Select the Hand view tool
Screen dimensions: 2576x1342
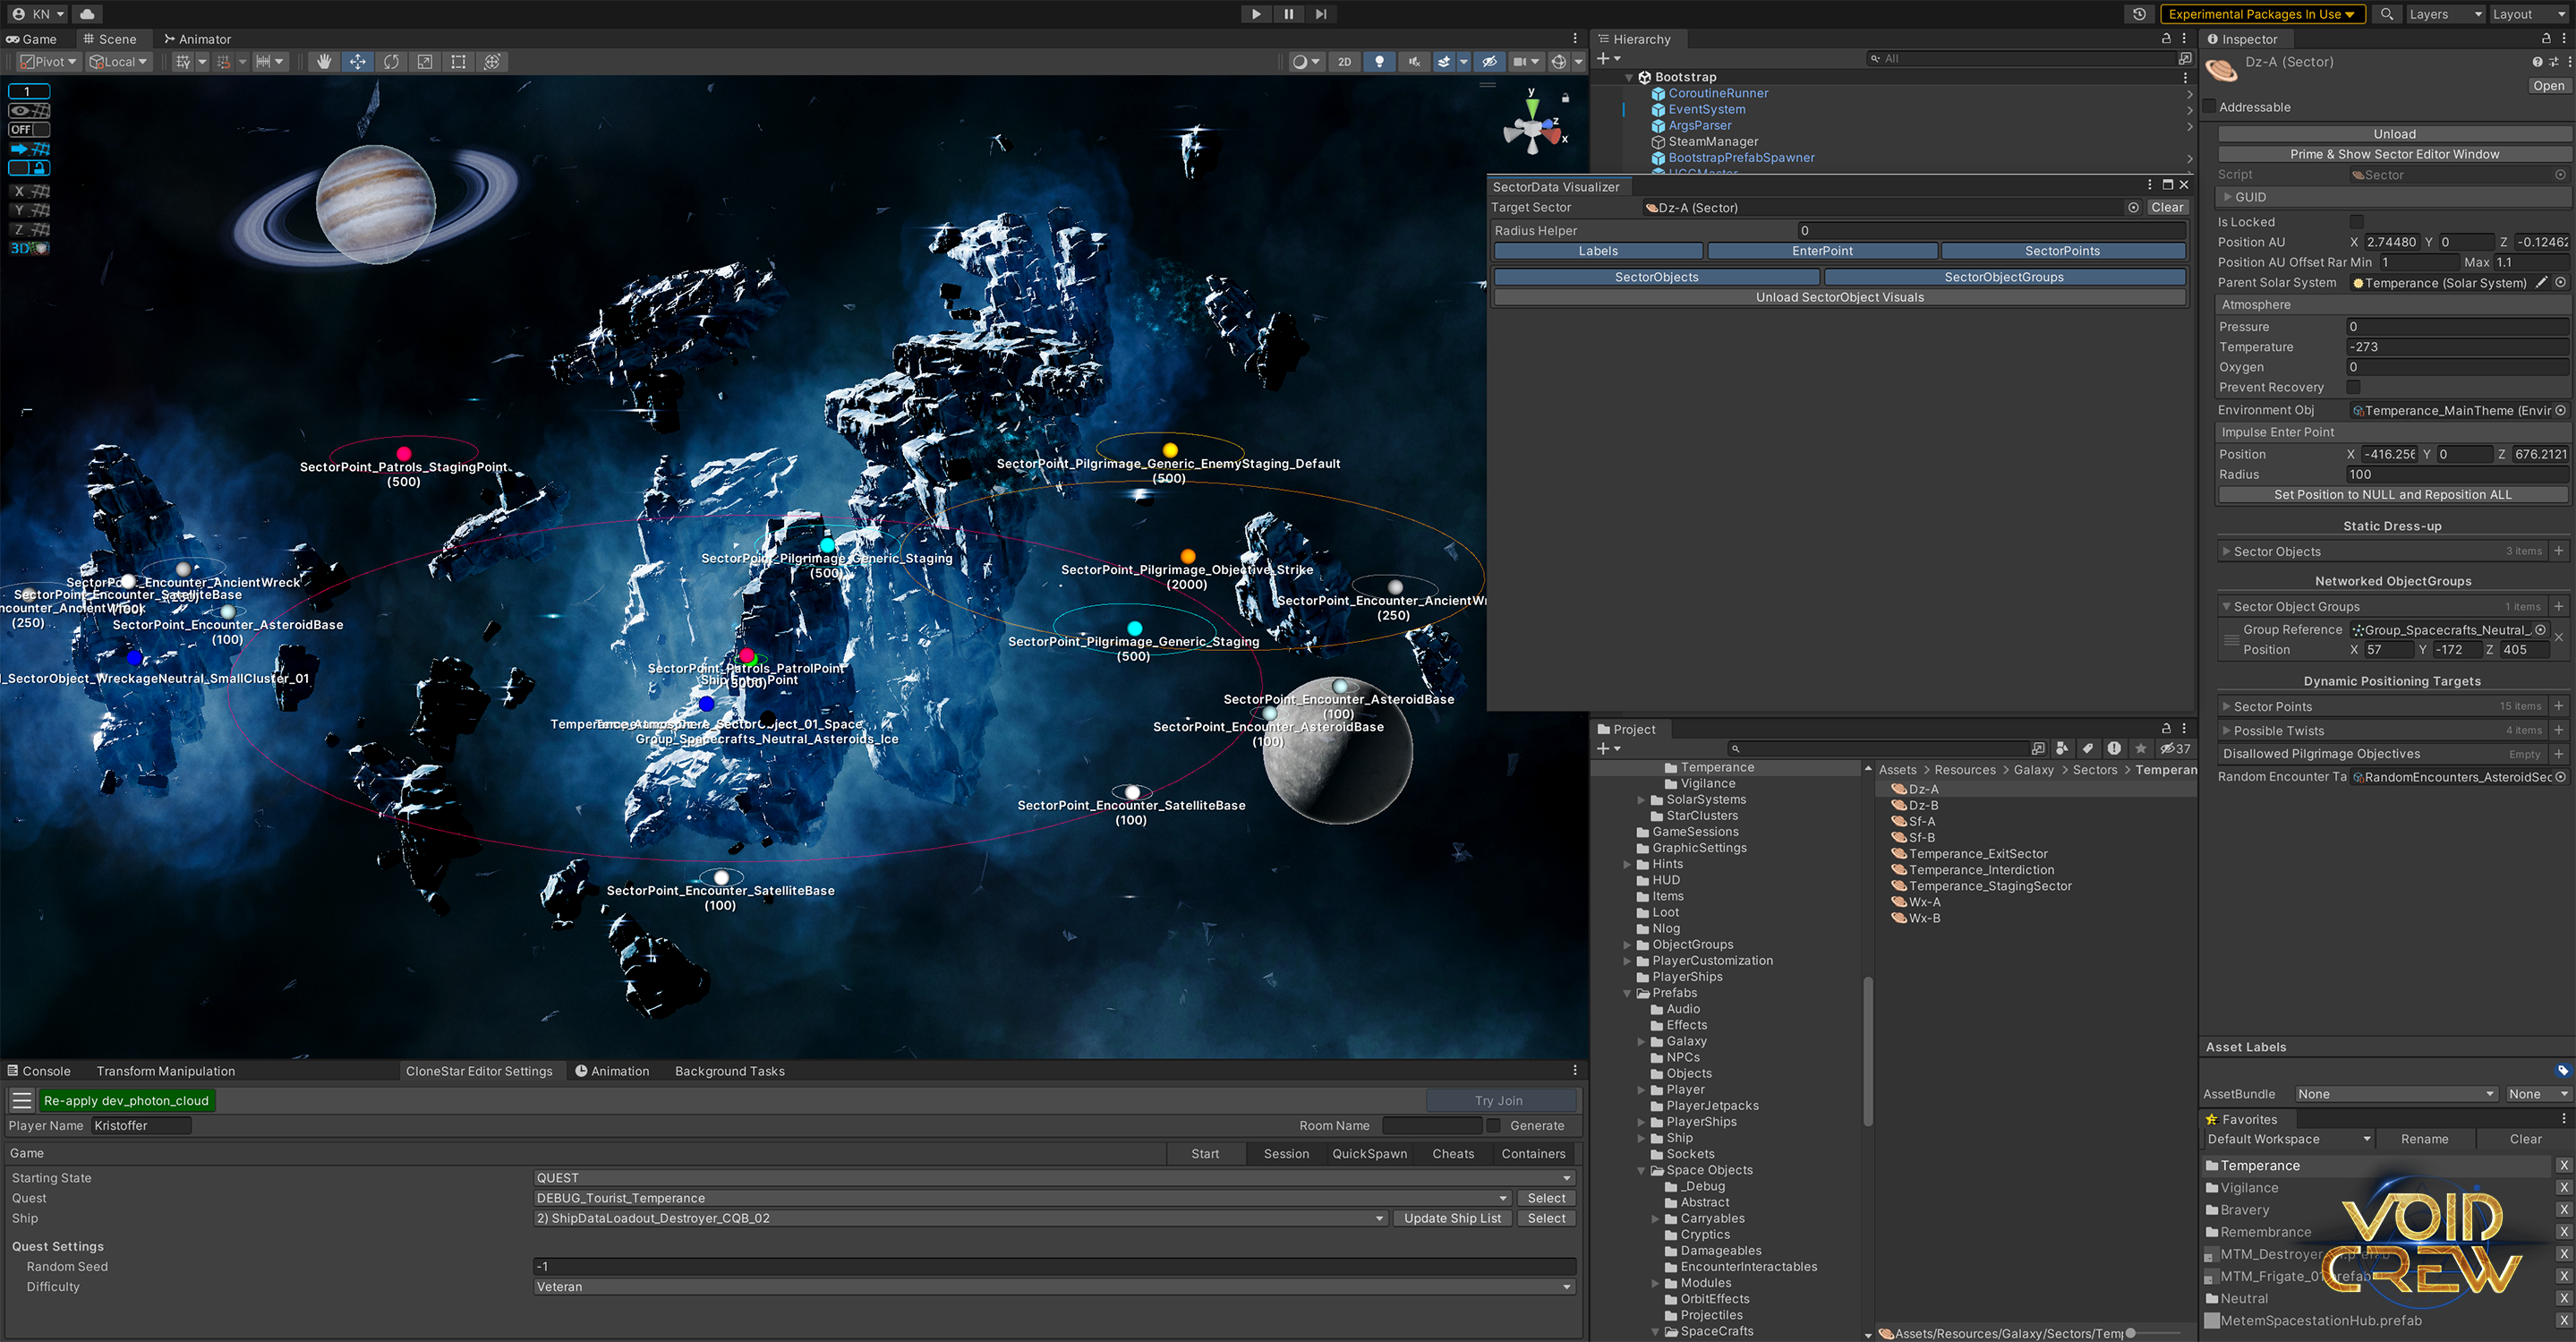pos(324,62)
